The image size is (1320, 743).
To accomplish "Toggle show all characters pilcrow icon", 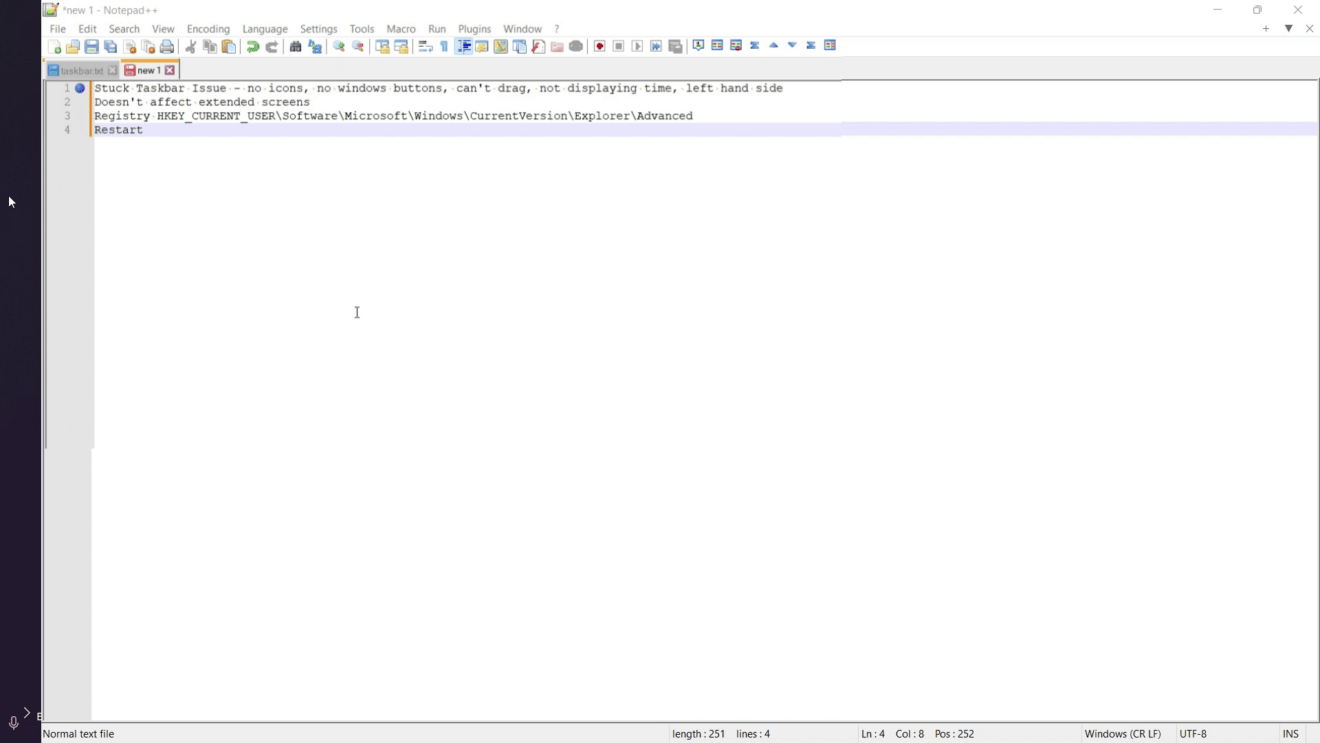I will tap(444, 47).
